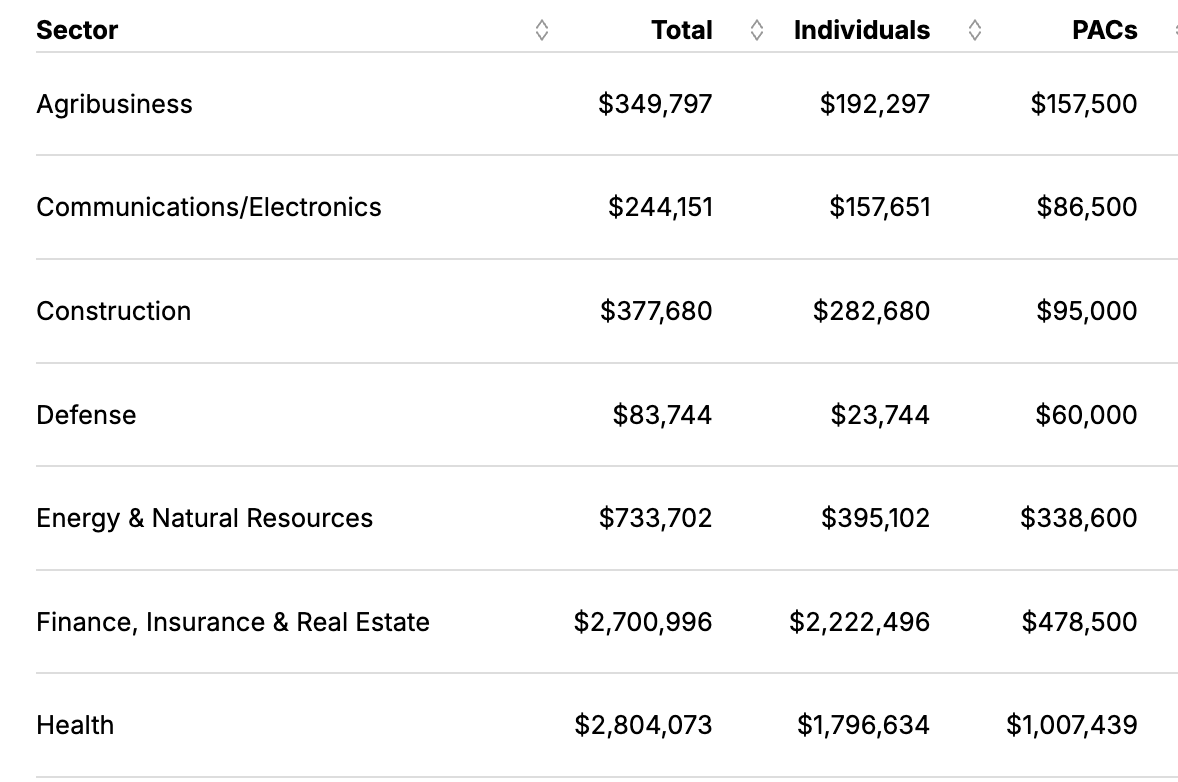Select the Energy & Natural Resources row label
This screenshot has width=1178, height=782.
point(204,518)
